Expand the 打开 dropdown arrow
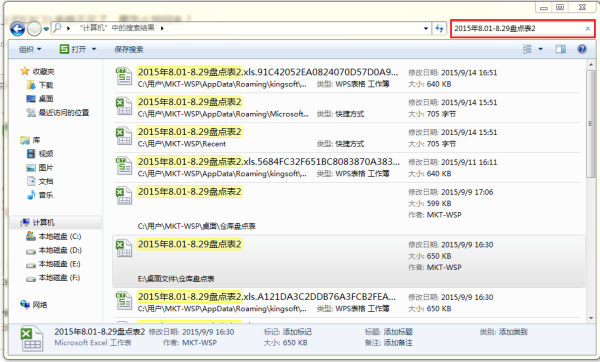The height and width of the screenshot is (362, 600). coord(94,49)
